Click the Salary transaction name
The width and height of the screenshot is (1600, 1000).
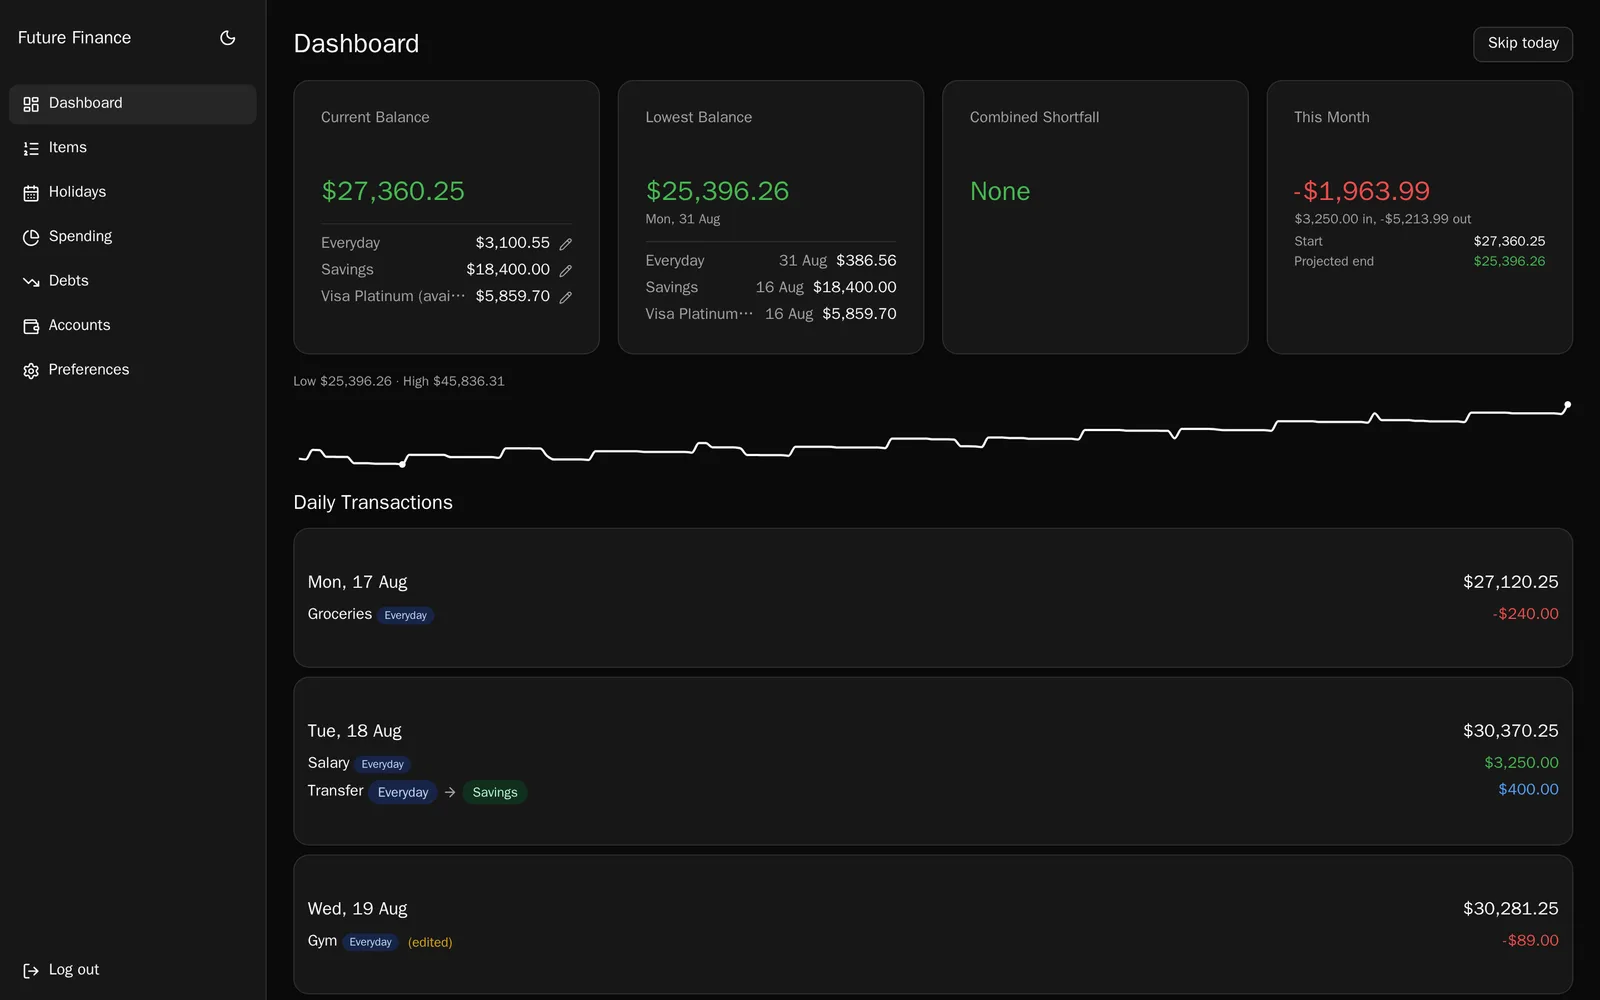click(x=329, y=763)
